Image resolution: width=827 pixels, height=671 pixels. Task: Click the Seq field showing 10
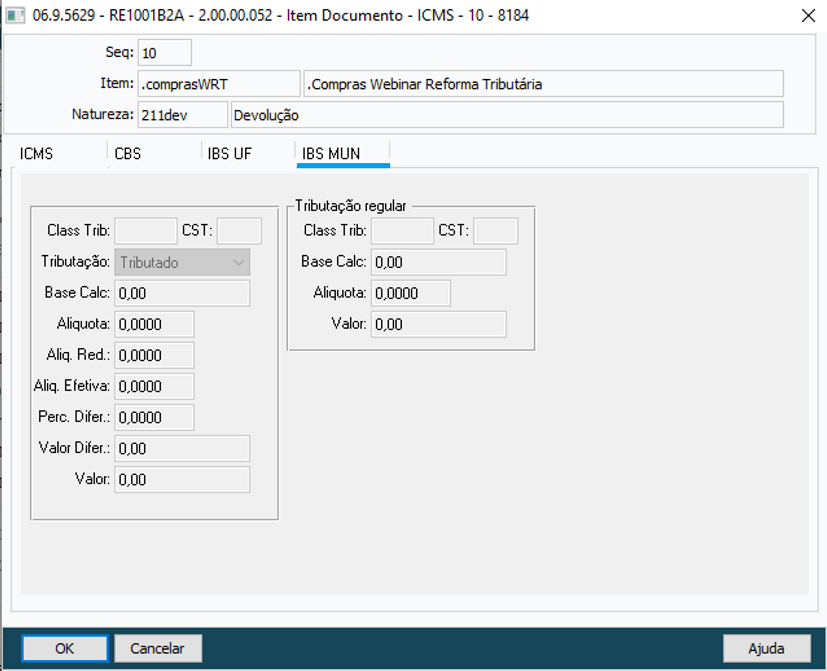(x=165, y=53)
